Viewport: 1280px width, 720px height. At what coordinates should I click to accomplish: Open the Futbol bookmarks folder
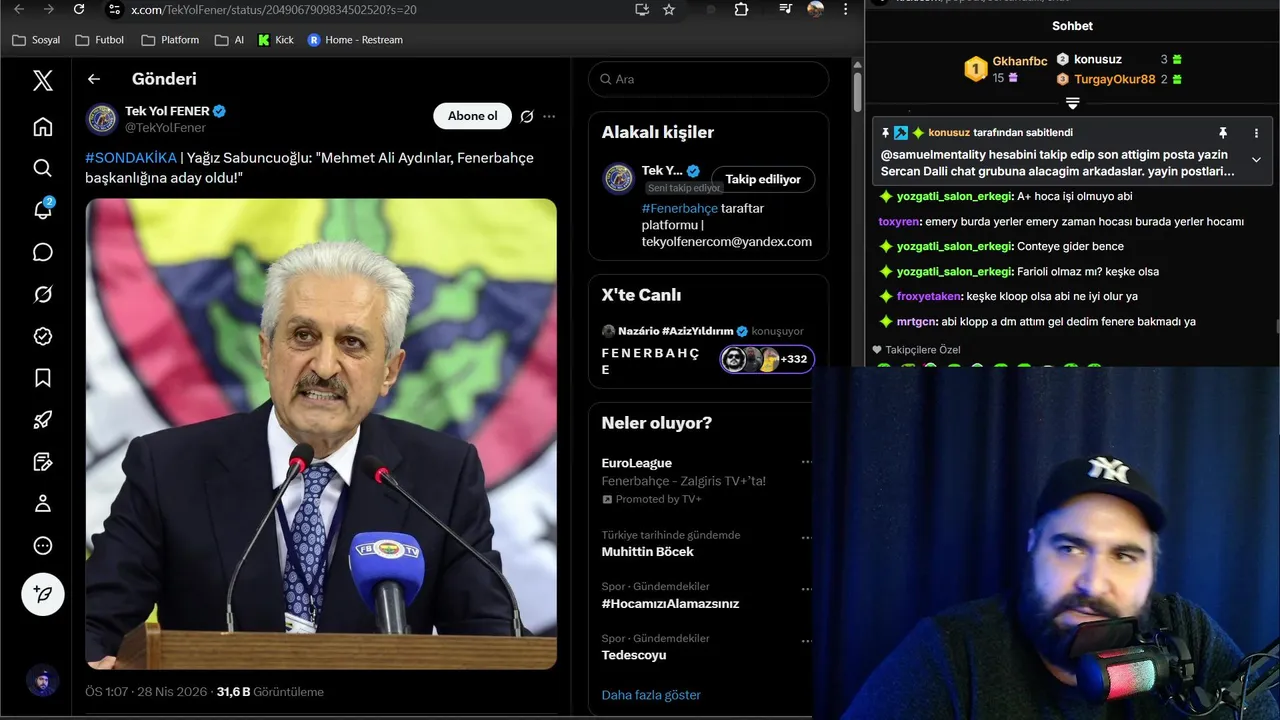pos(100,40)
